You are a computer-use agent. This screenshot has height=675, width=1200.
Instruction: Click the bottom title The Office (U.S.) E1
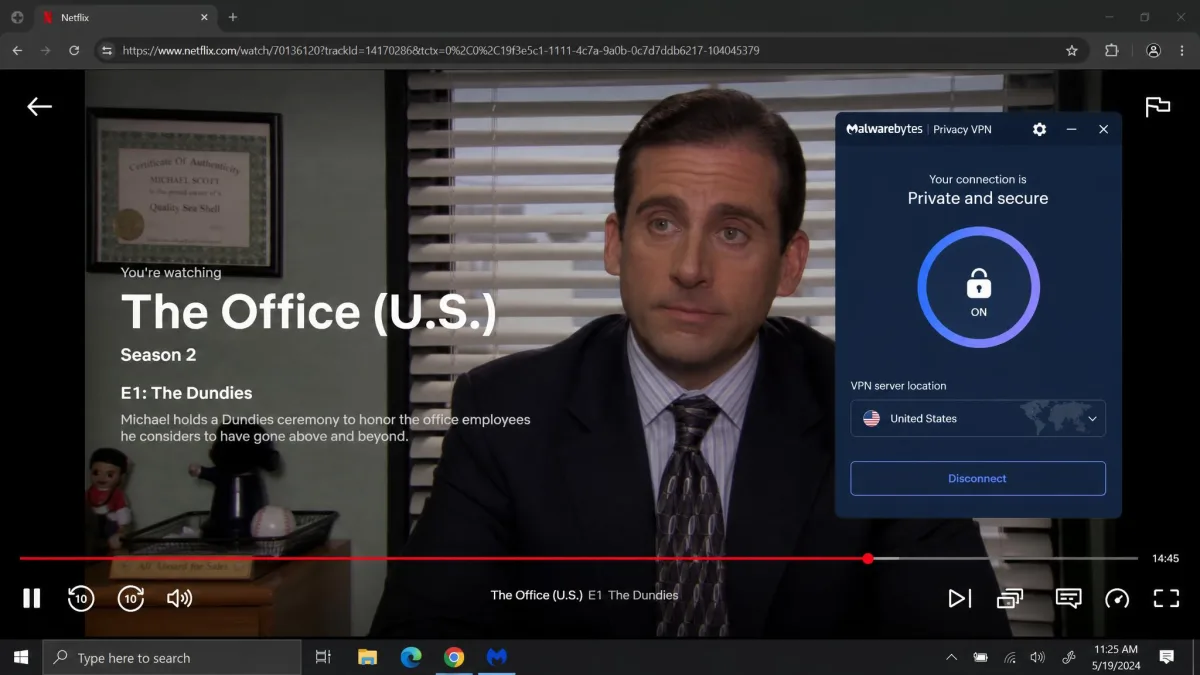[584, 595]
